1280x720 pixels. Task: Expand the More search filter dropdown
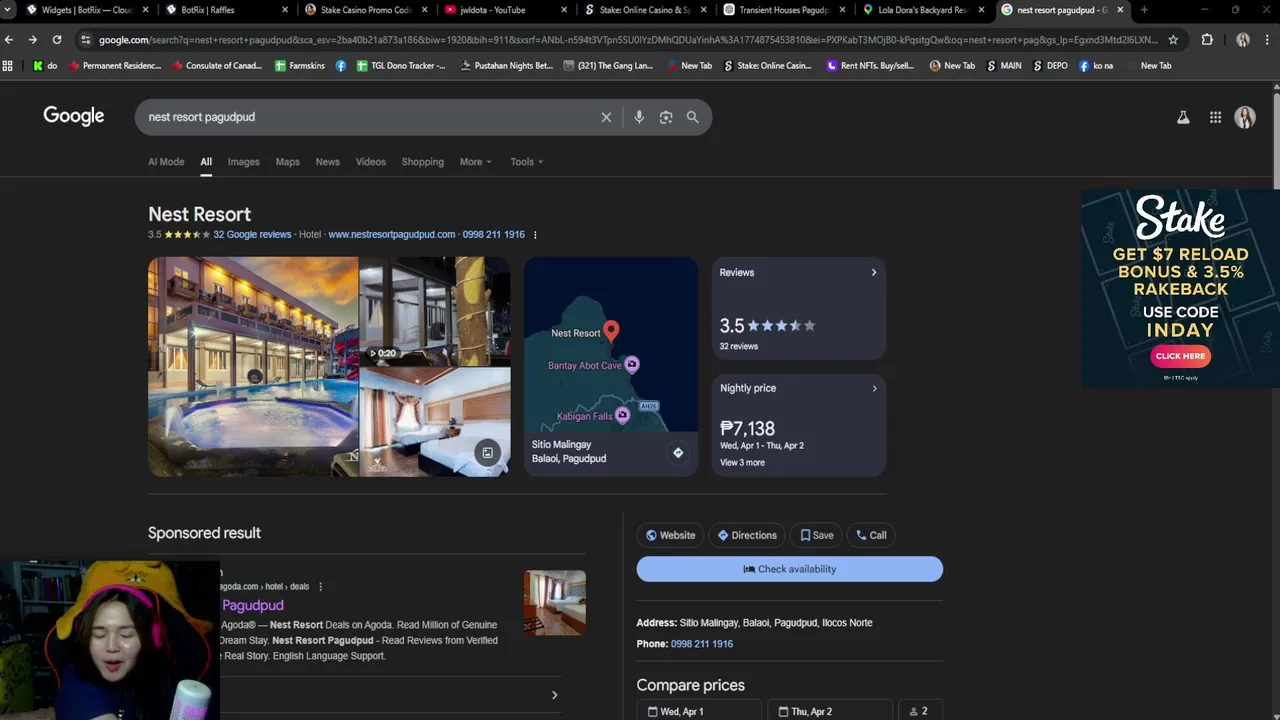[x=476, y=162]
